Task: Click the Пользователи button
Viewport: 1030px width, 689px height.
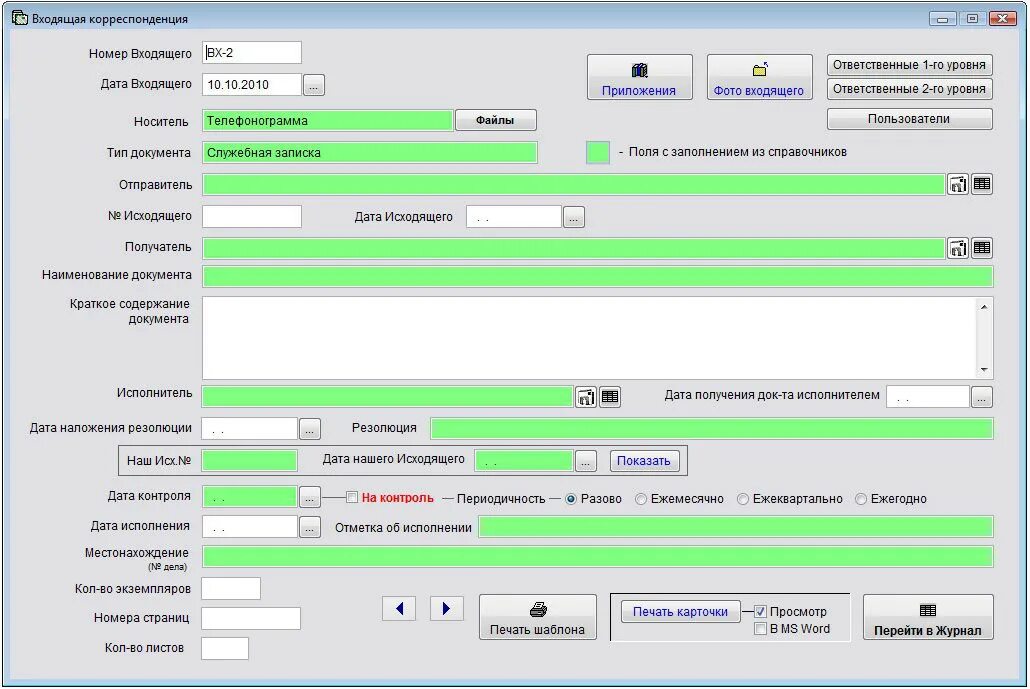Action: coord(909,119)
